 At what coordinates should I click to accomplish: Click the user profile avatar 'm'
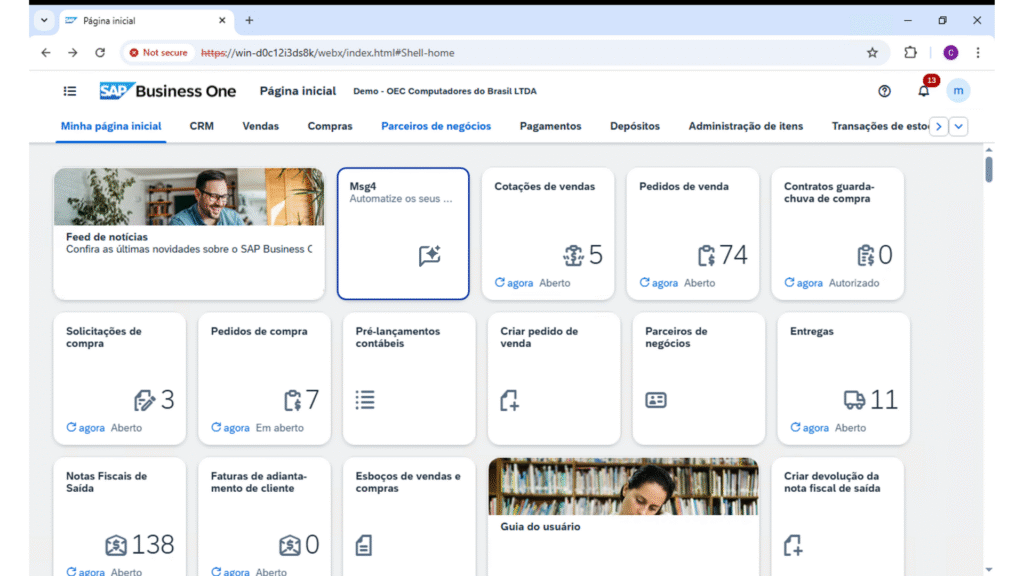coord(958,91)
